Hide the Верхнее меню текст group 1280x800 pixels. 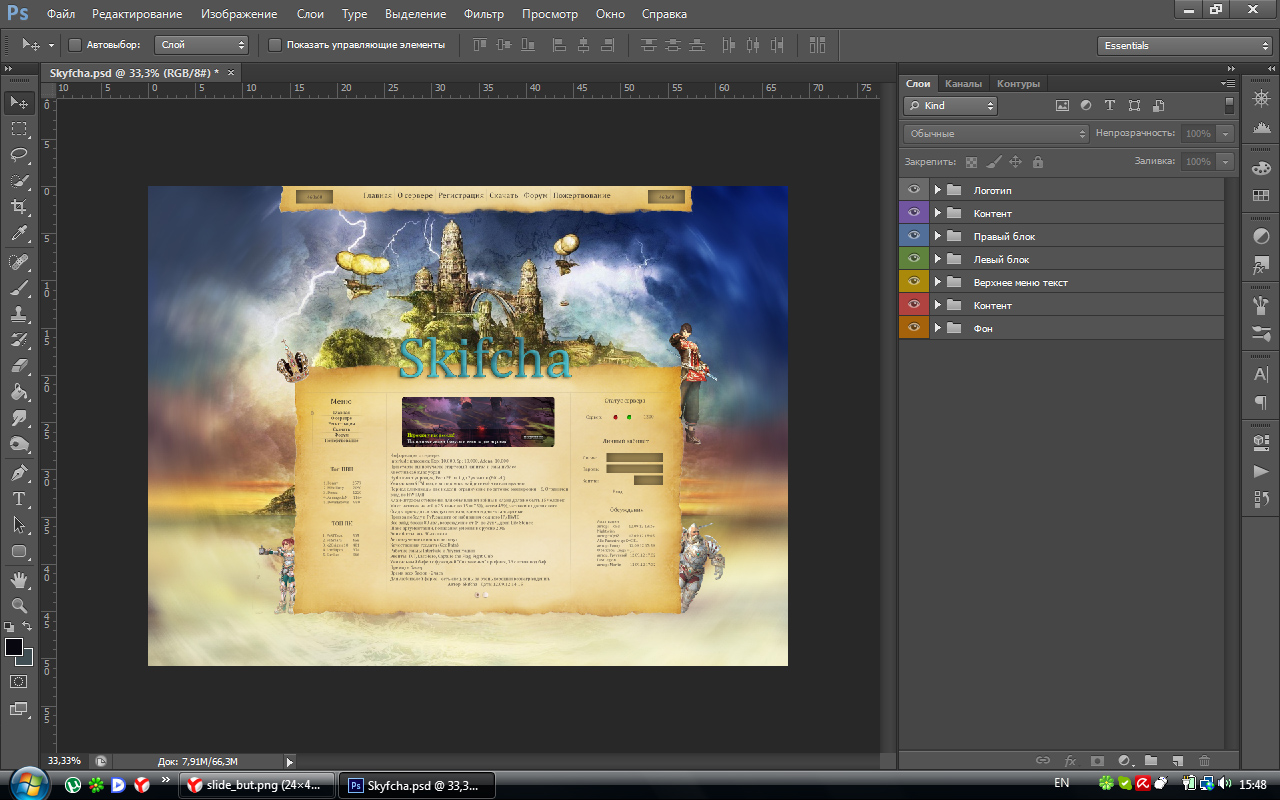pyautogui.click(x=914, y=282)
